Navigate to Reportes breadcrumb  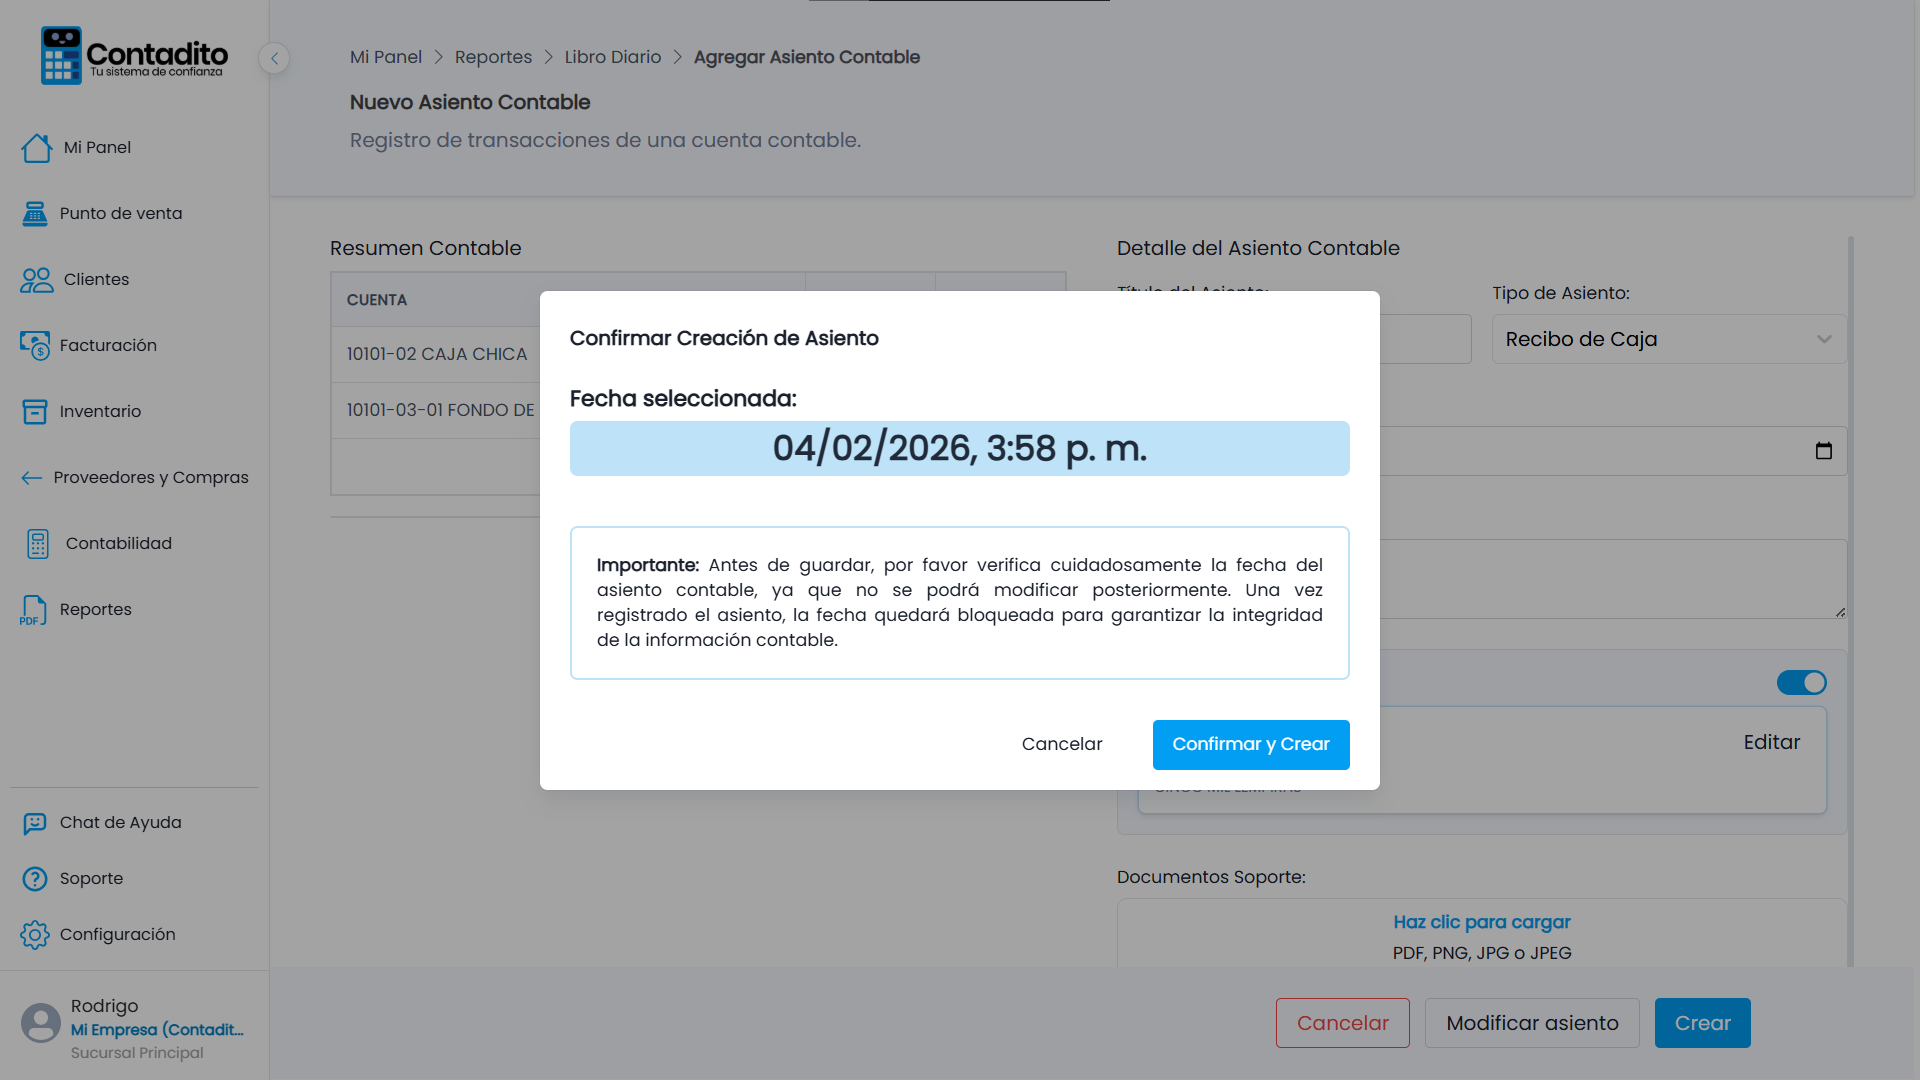pos(493,57)
